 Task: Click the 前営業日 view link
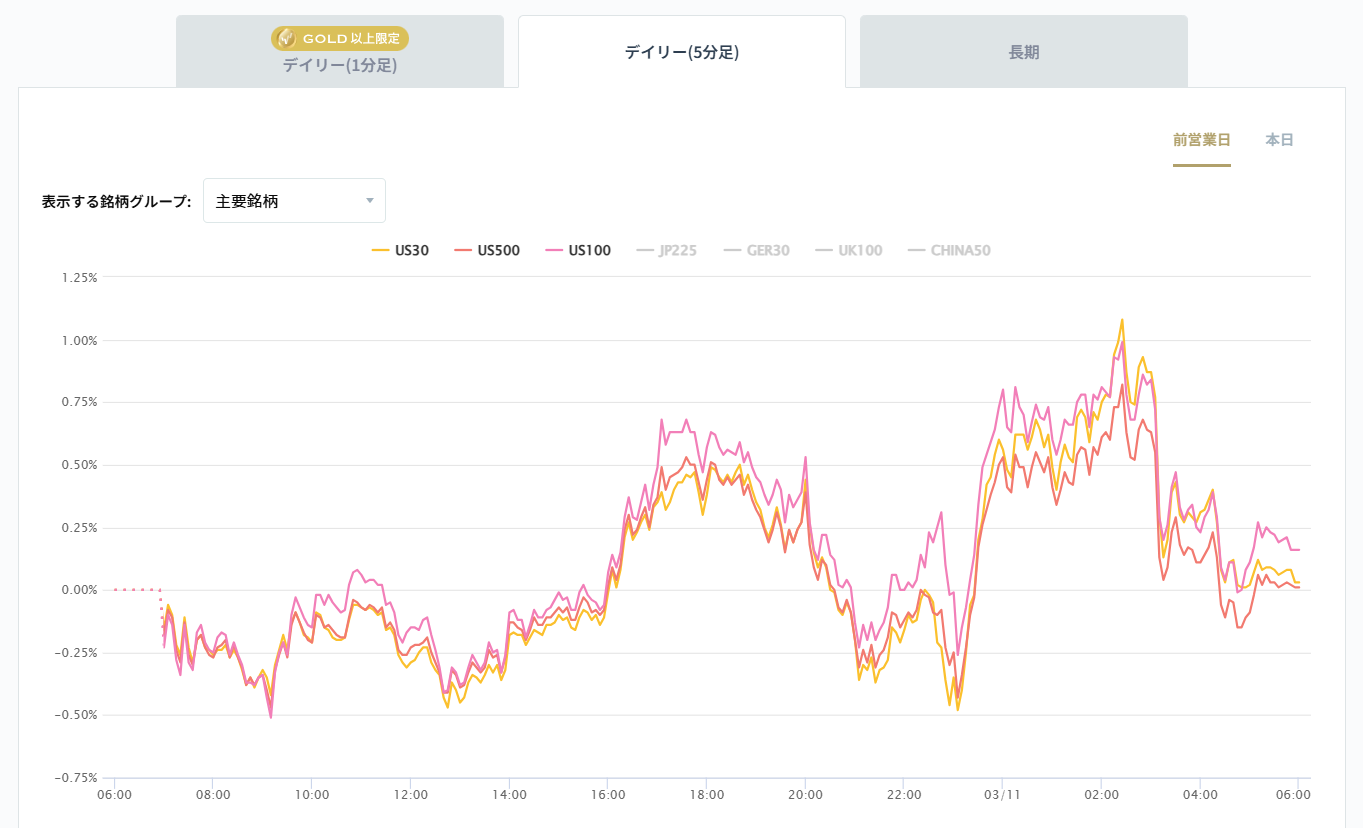[x=1202, y=140]
